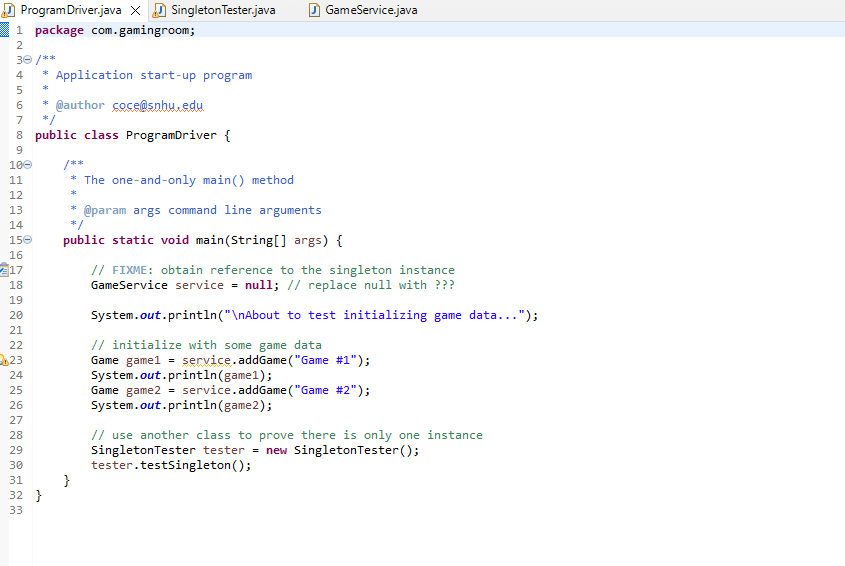845x566 pixels.
Task: Click the warning marker on line 23
Action: [x=4, y=360]
